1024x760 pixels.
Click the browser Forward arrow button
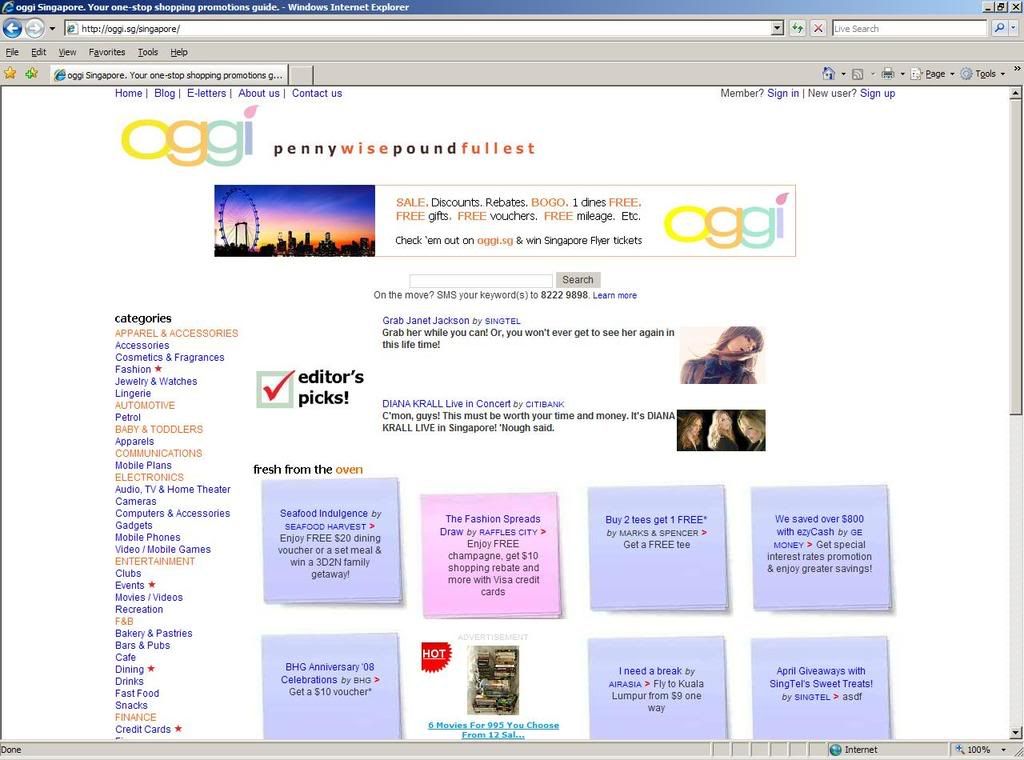(x=35, y=28)
